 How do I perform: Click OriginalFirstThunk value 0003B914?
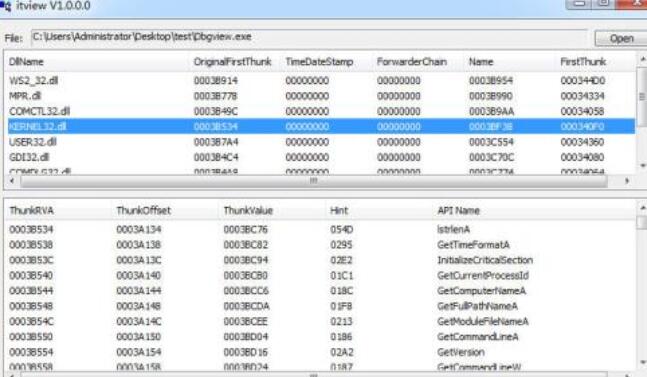coord(215,80)
